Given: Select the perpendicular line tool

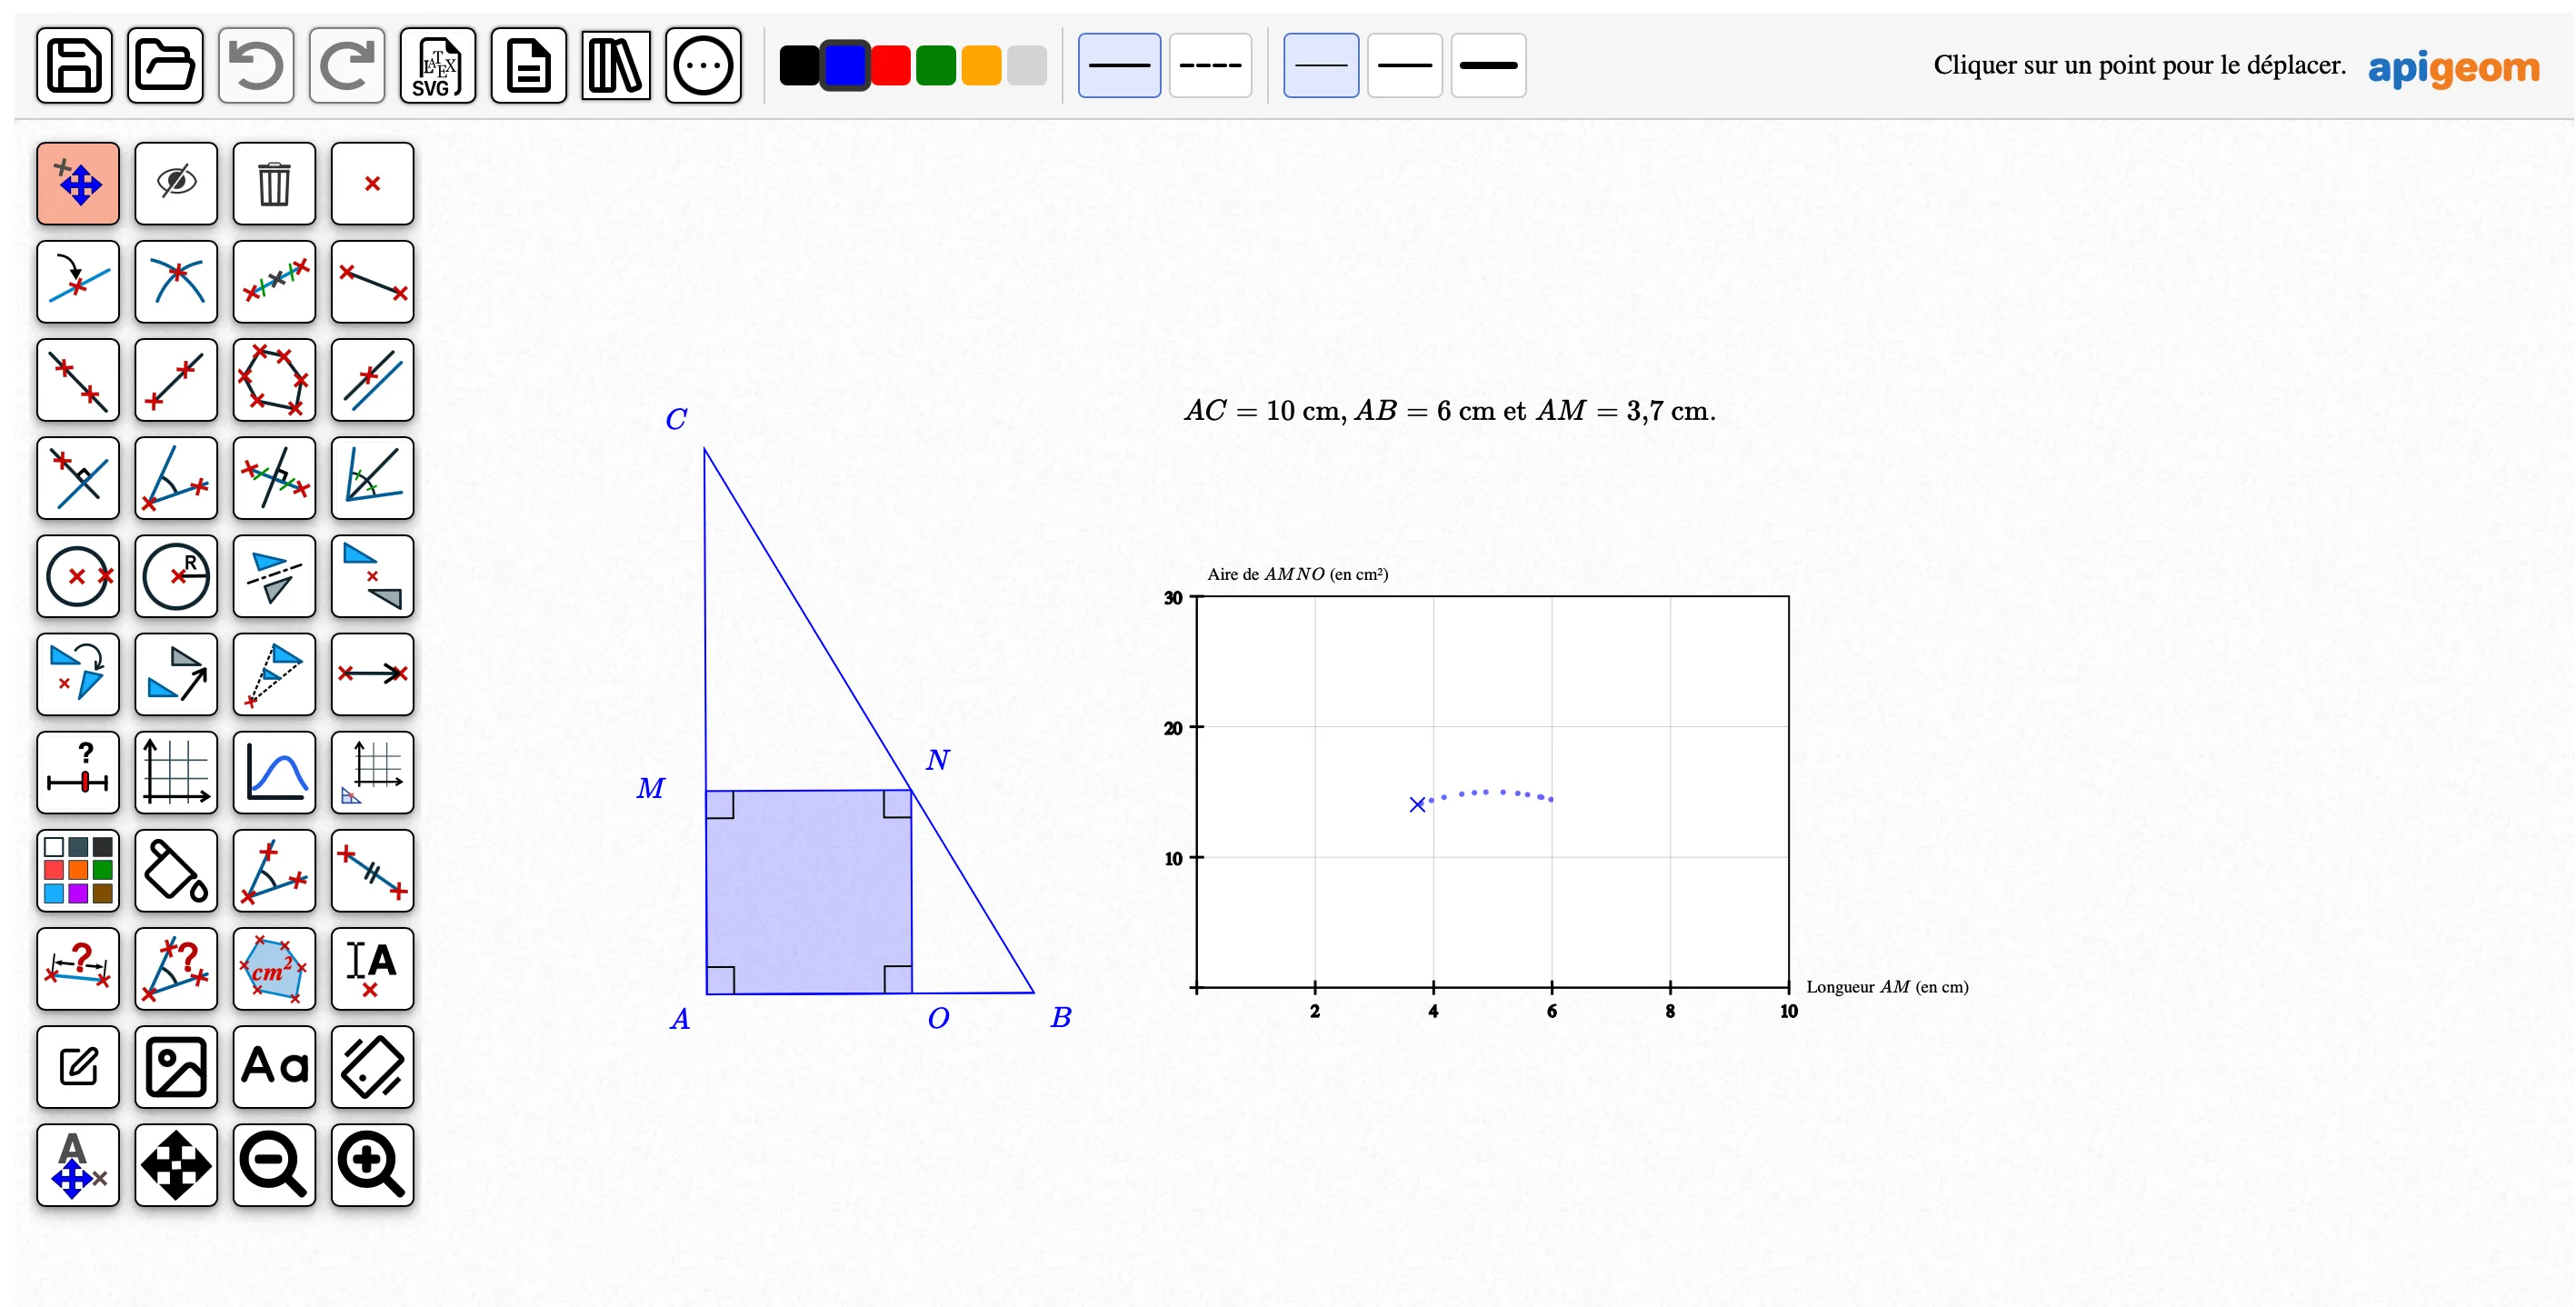Looking at the screenshot, I should [78, 477].
